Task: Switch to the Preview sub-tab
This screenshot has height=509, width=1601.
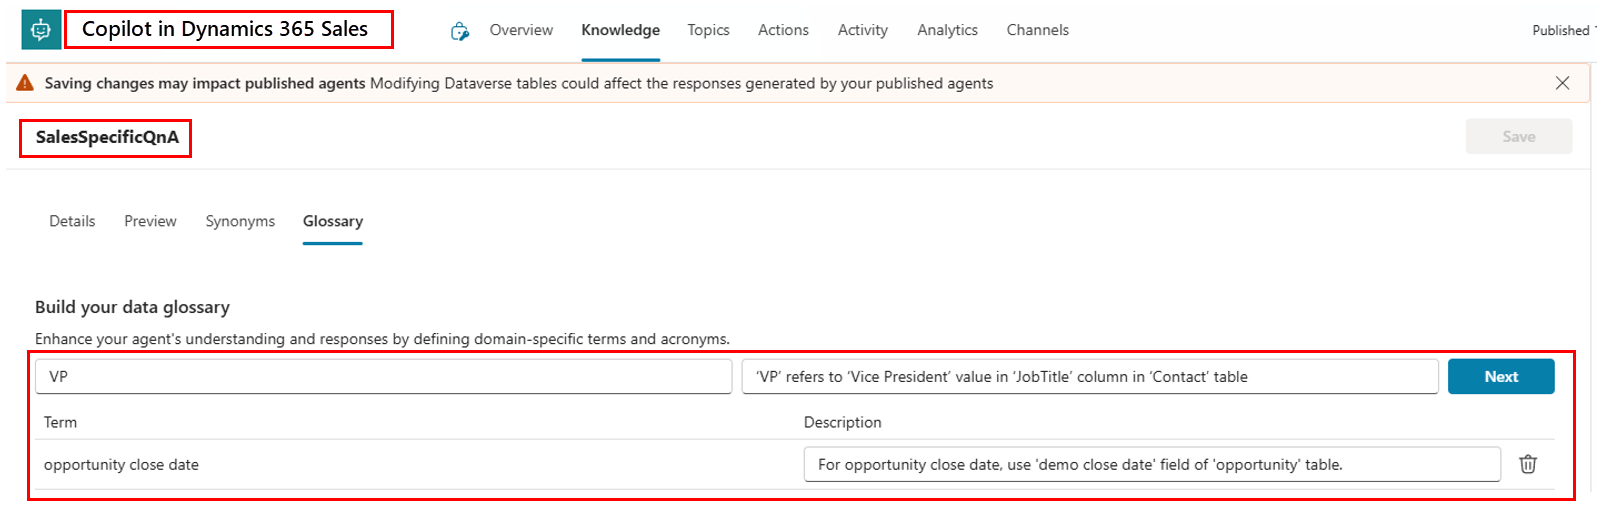Action: coord(150,221)
